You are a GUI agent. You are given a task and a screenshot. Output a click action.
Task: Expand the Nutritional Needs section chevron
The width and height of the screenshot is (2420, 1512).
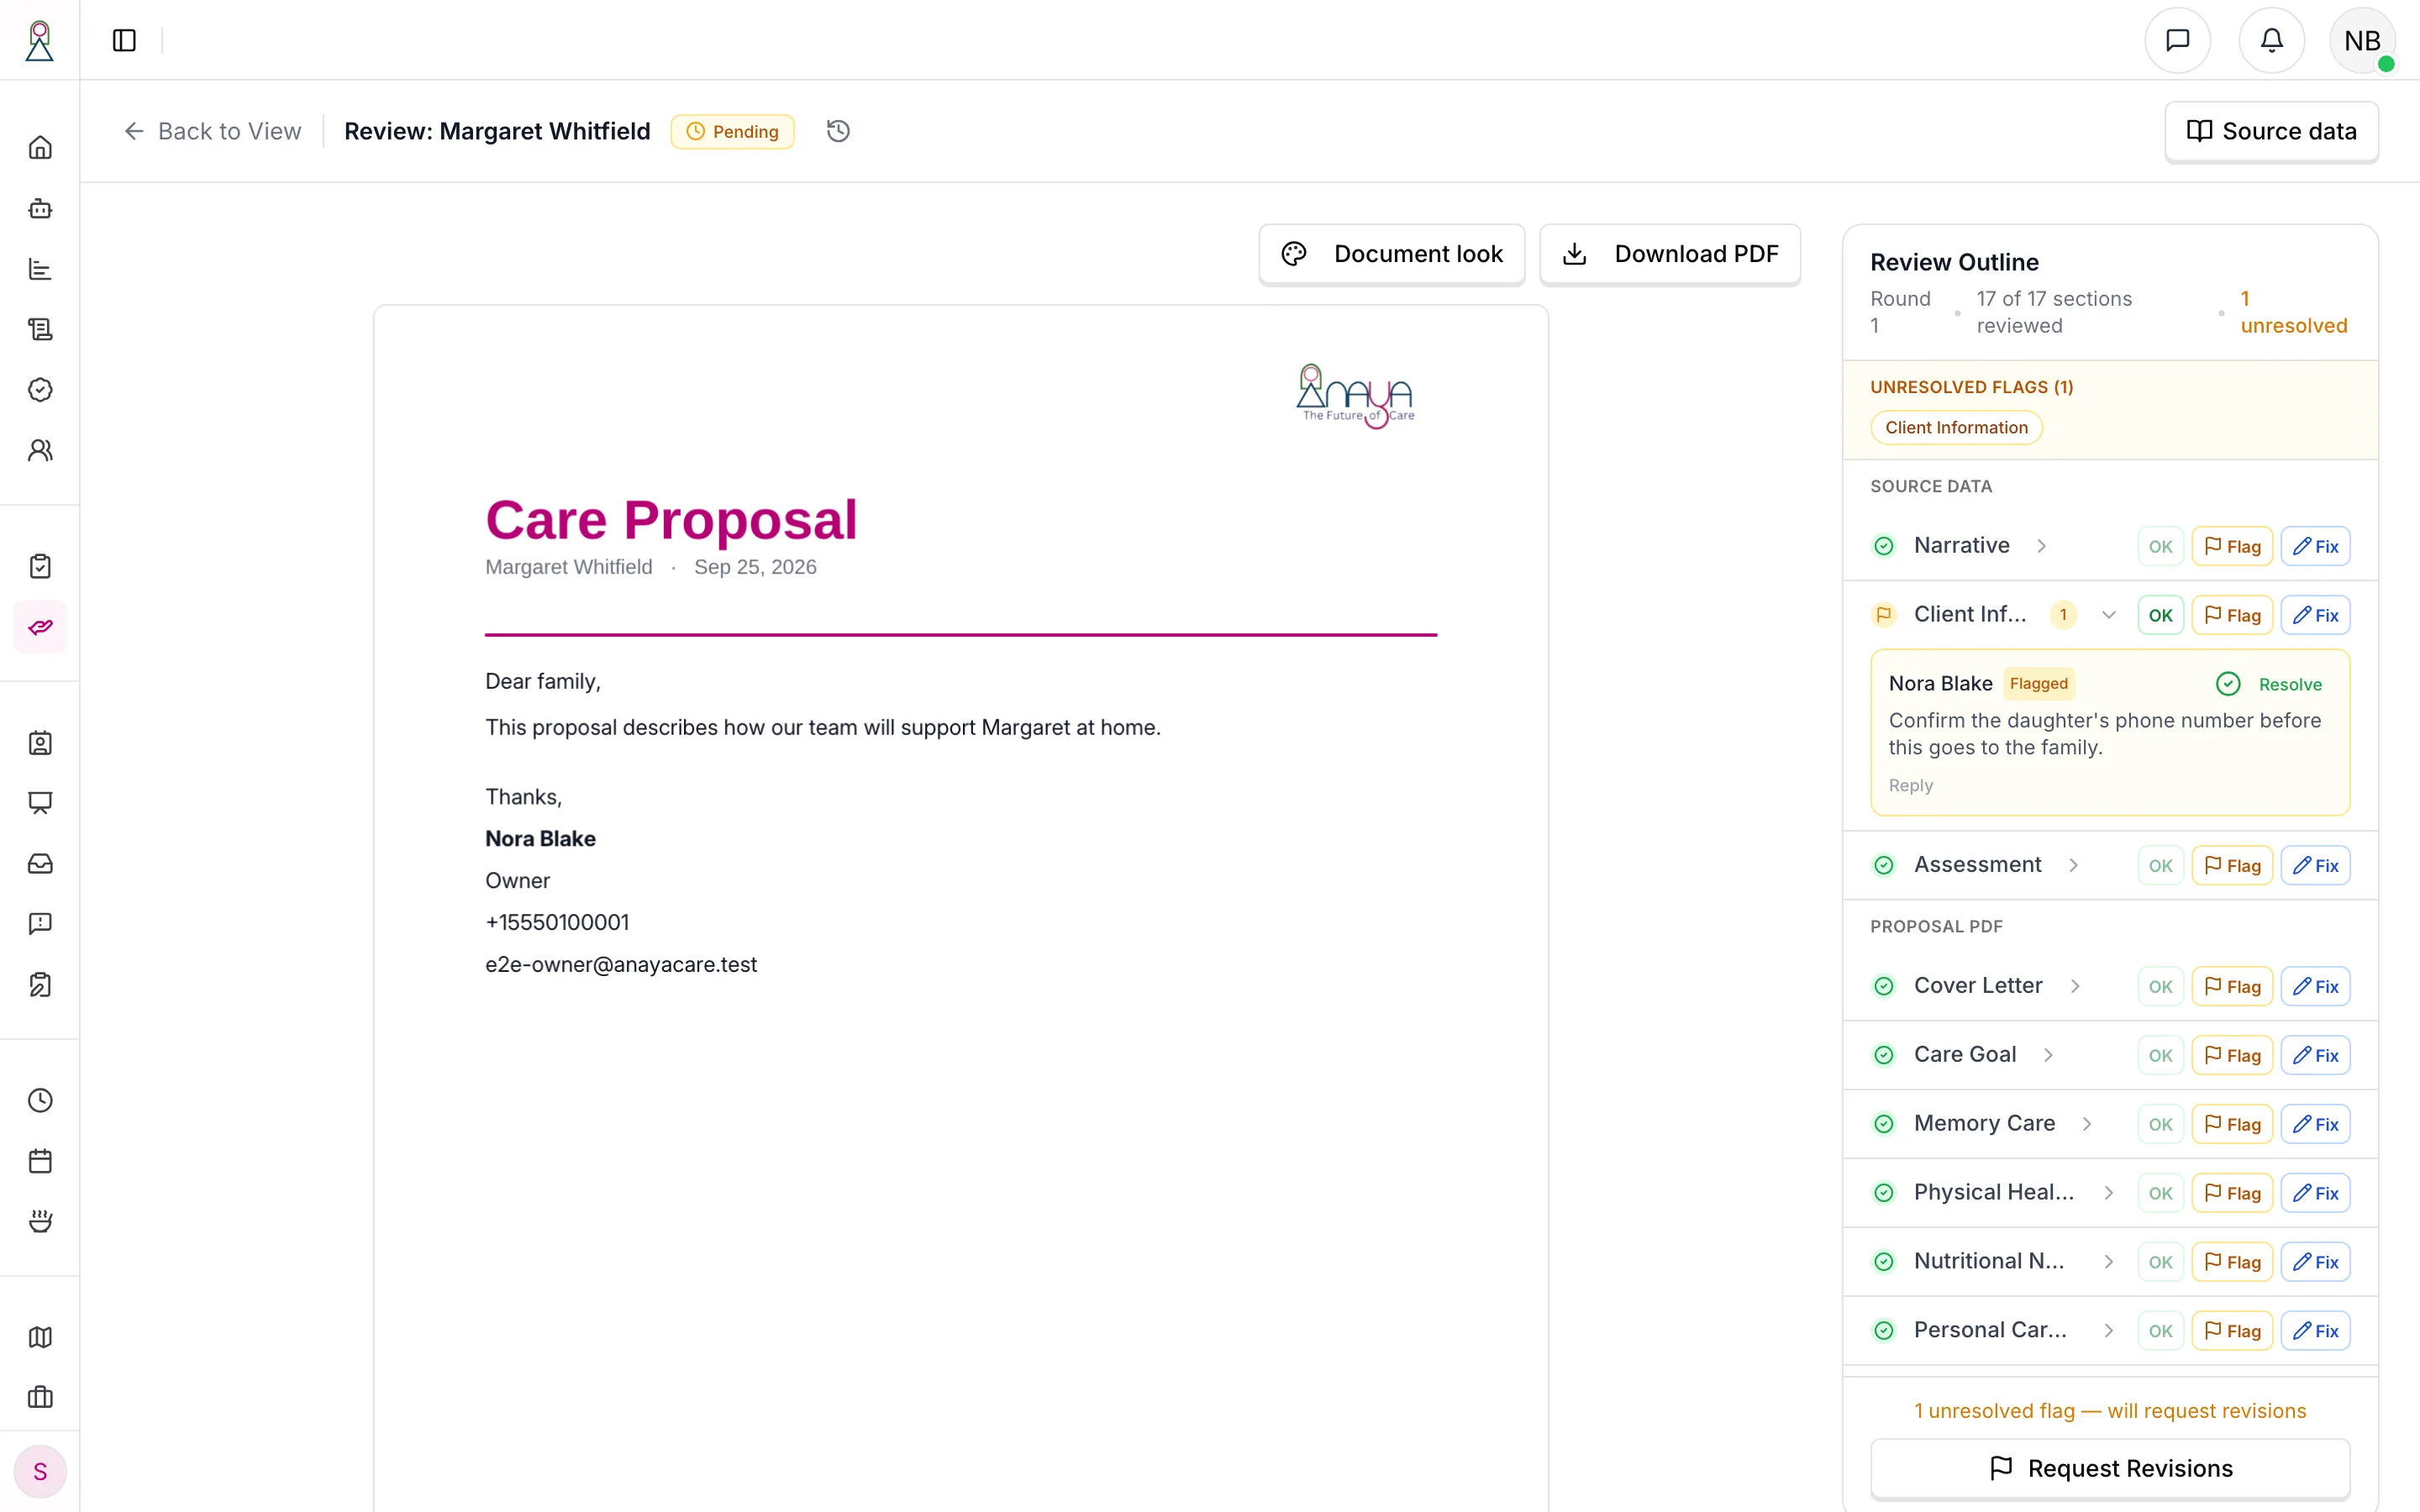pos(2108,1263)
